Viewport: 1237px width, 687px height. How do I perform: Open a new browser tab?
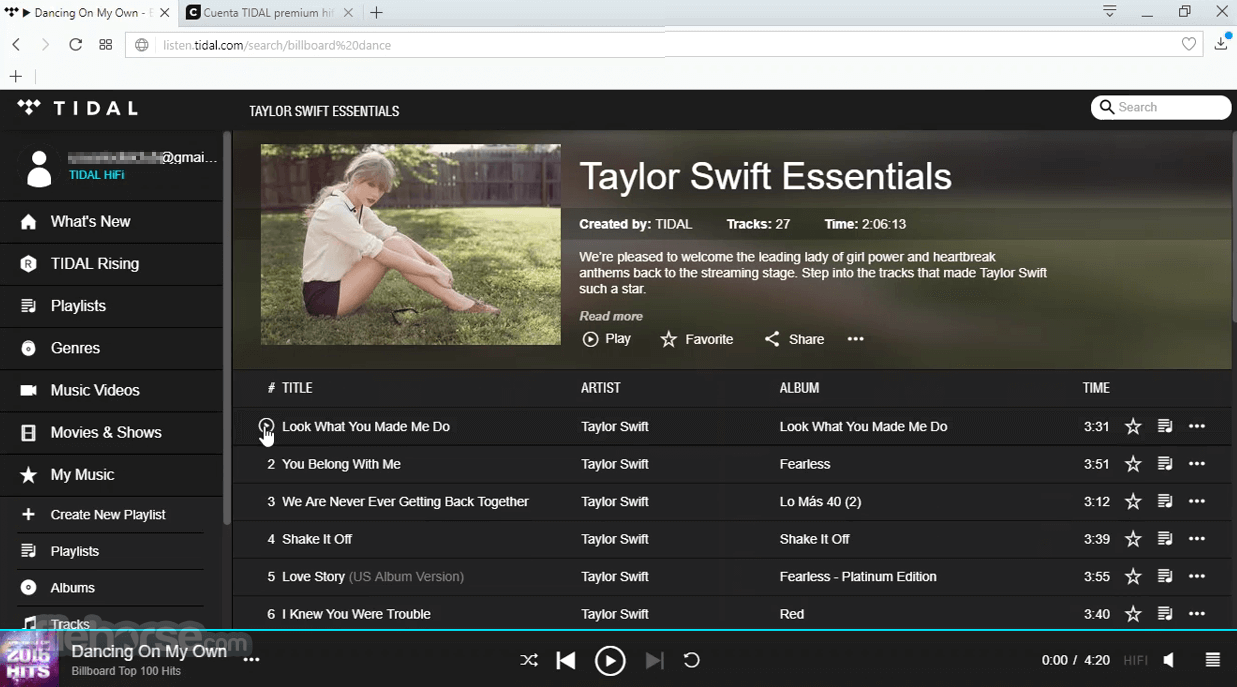pyautogui.click(x=376, y=13)
